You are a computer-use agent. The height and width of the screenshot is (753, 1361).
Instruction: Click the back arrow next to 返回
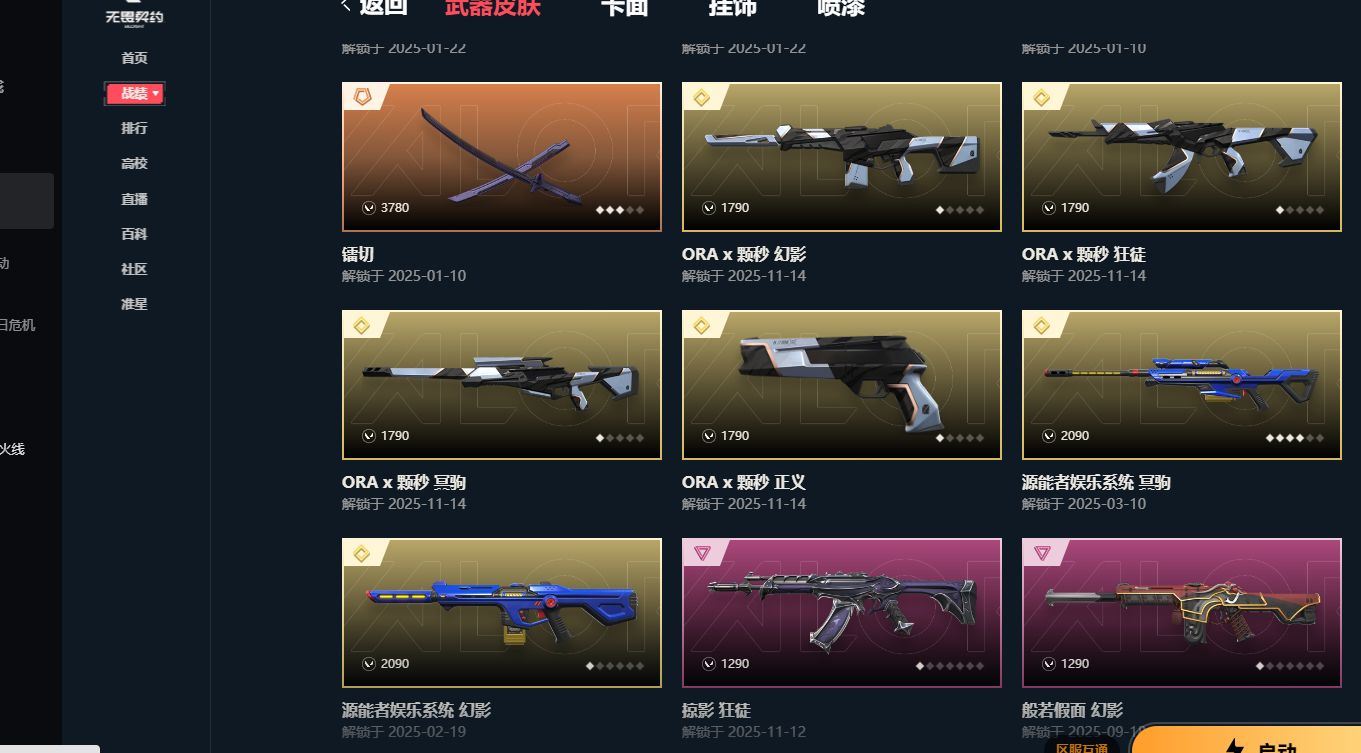coord(346,6)
